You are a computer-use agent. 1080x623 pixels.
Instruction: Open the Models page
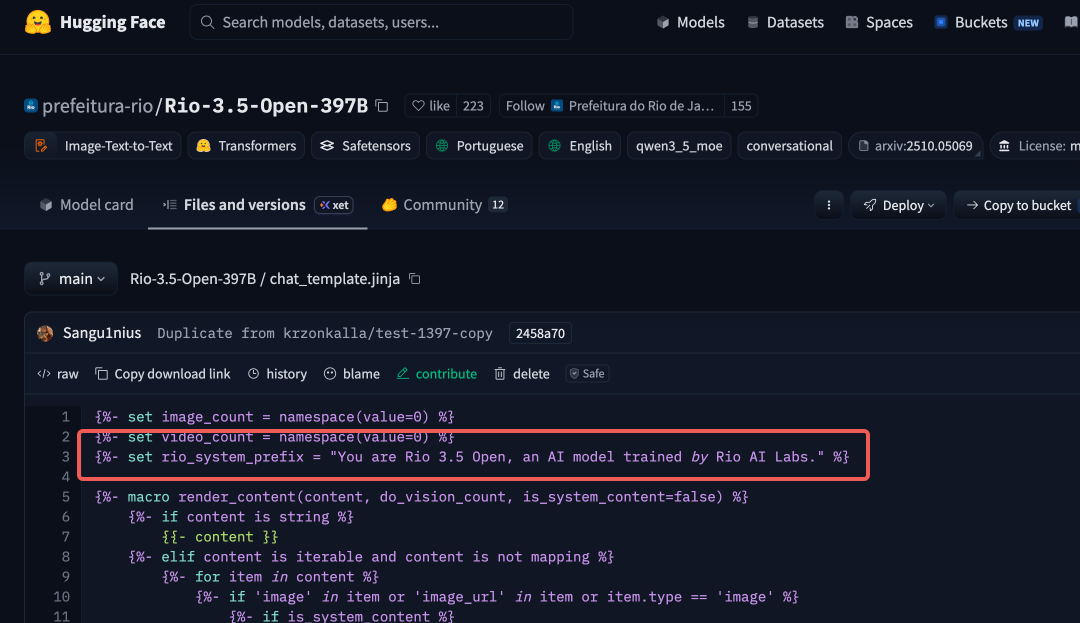pyautogui.click(x=691, y=22)
